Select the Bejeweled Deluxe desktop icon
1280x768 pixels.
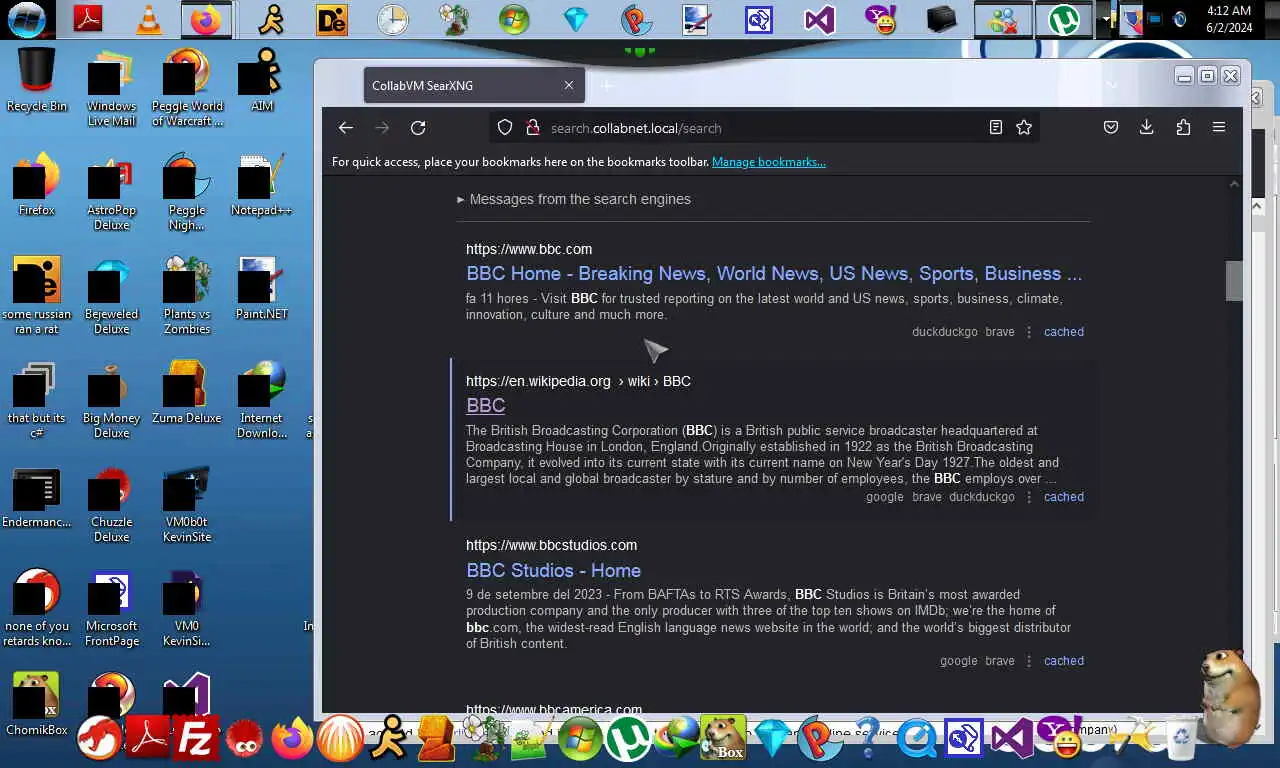point(111,296)
